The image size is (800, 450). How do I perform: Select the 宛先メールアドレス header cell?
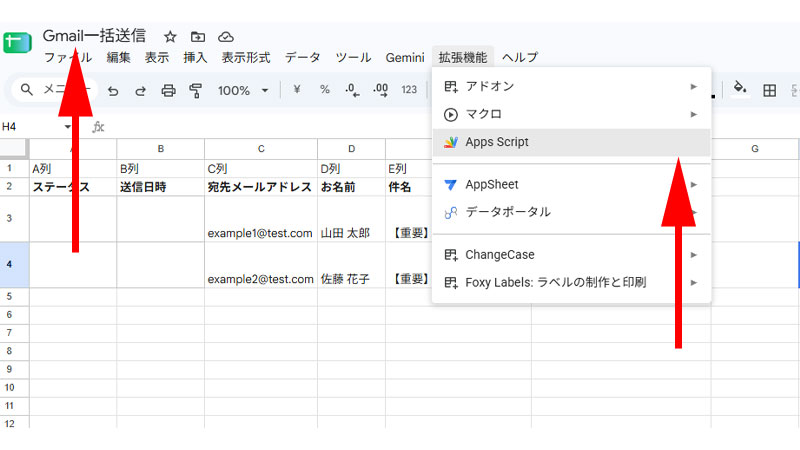tap(261, 187)
